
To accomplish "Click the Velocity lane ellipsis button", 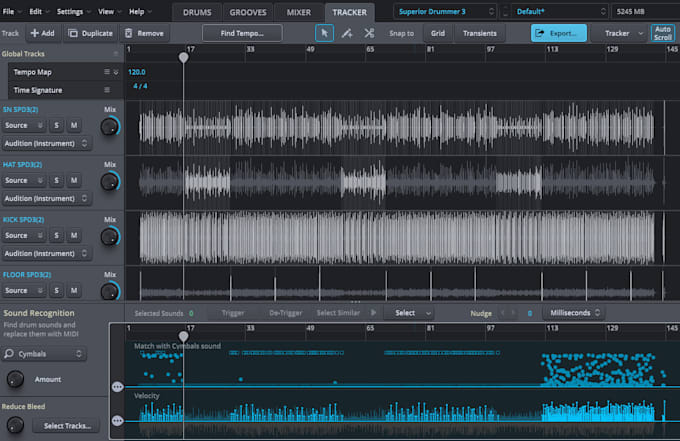I will tap(117, 420).
